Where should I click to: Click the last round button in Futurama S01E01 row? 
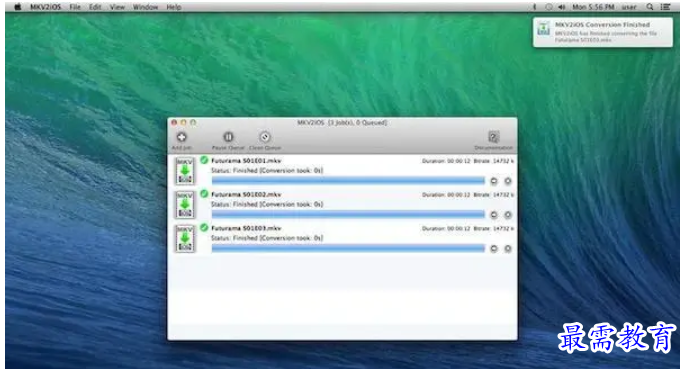point(508,181)
